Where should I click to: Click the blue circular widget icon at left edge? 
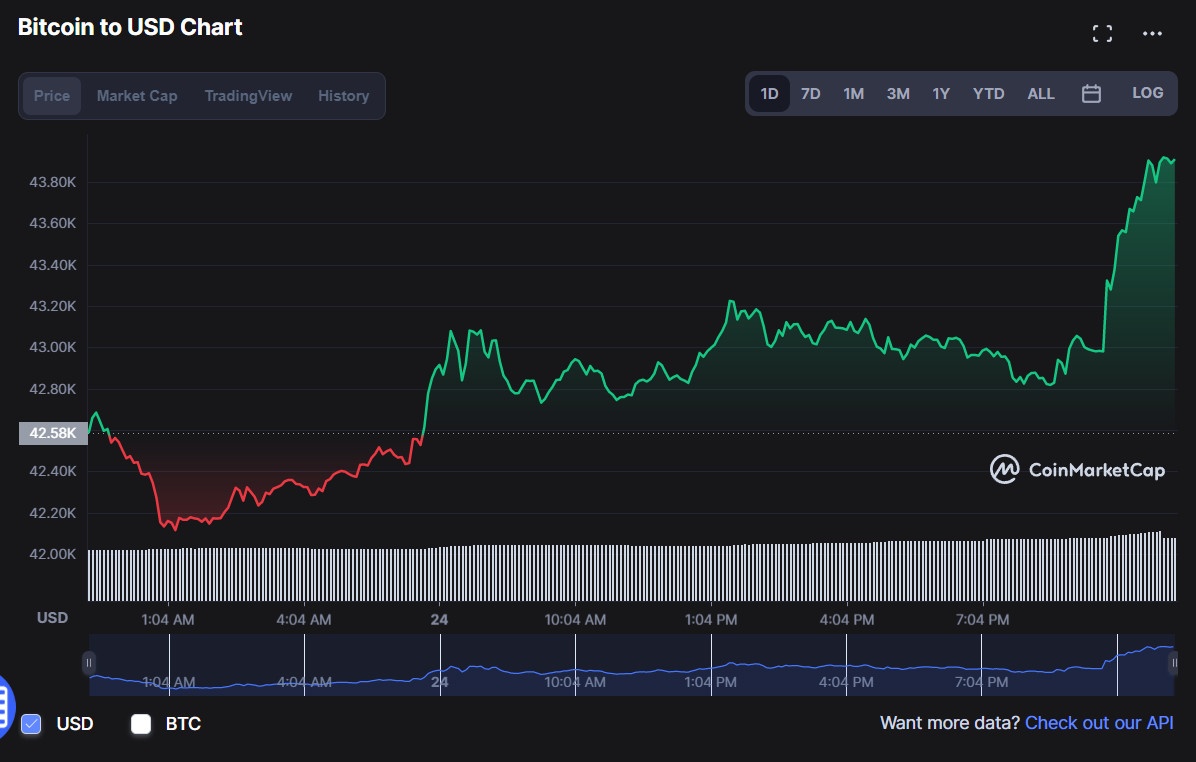4,704
